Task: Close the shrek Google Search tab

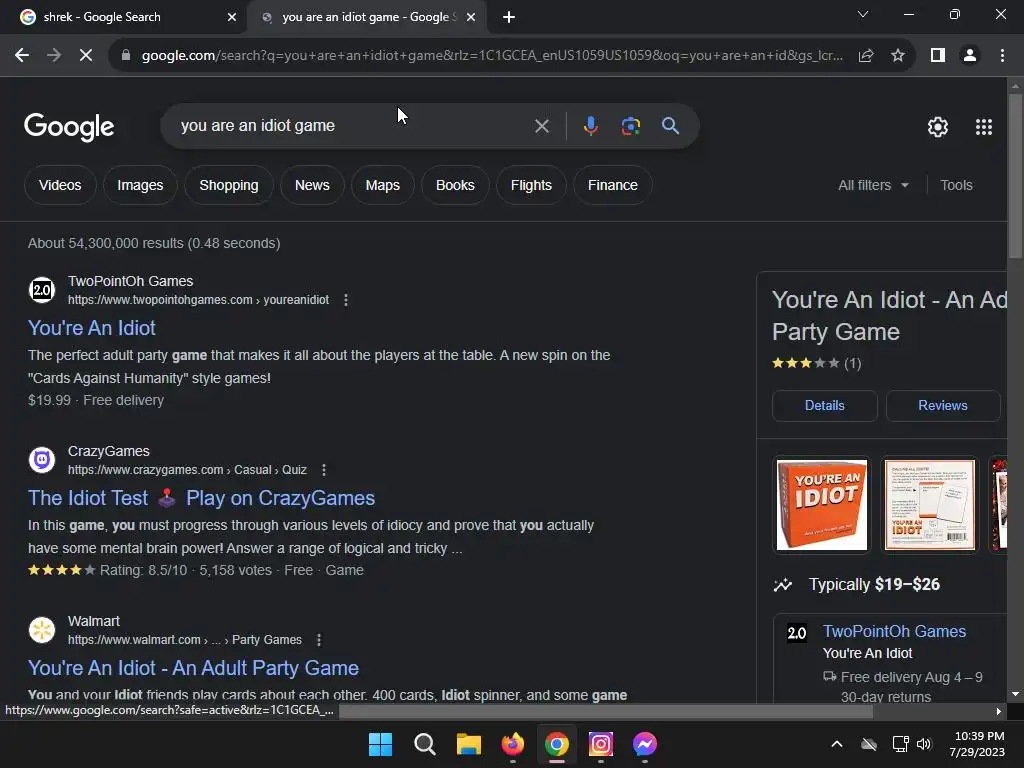Action: click(x=232, y=17)
